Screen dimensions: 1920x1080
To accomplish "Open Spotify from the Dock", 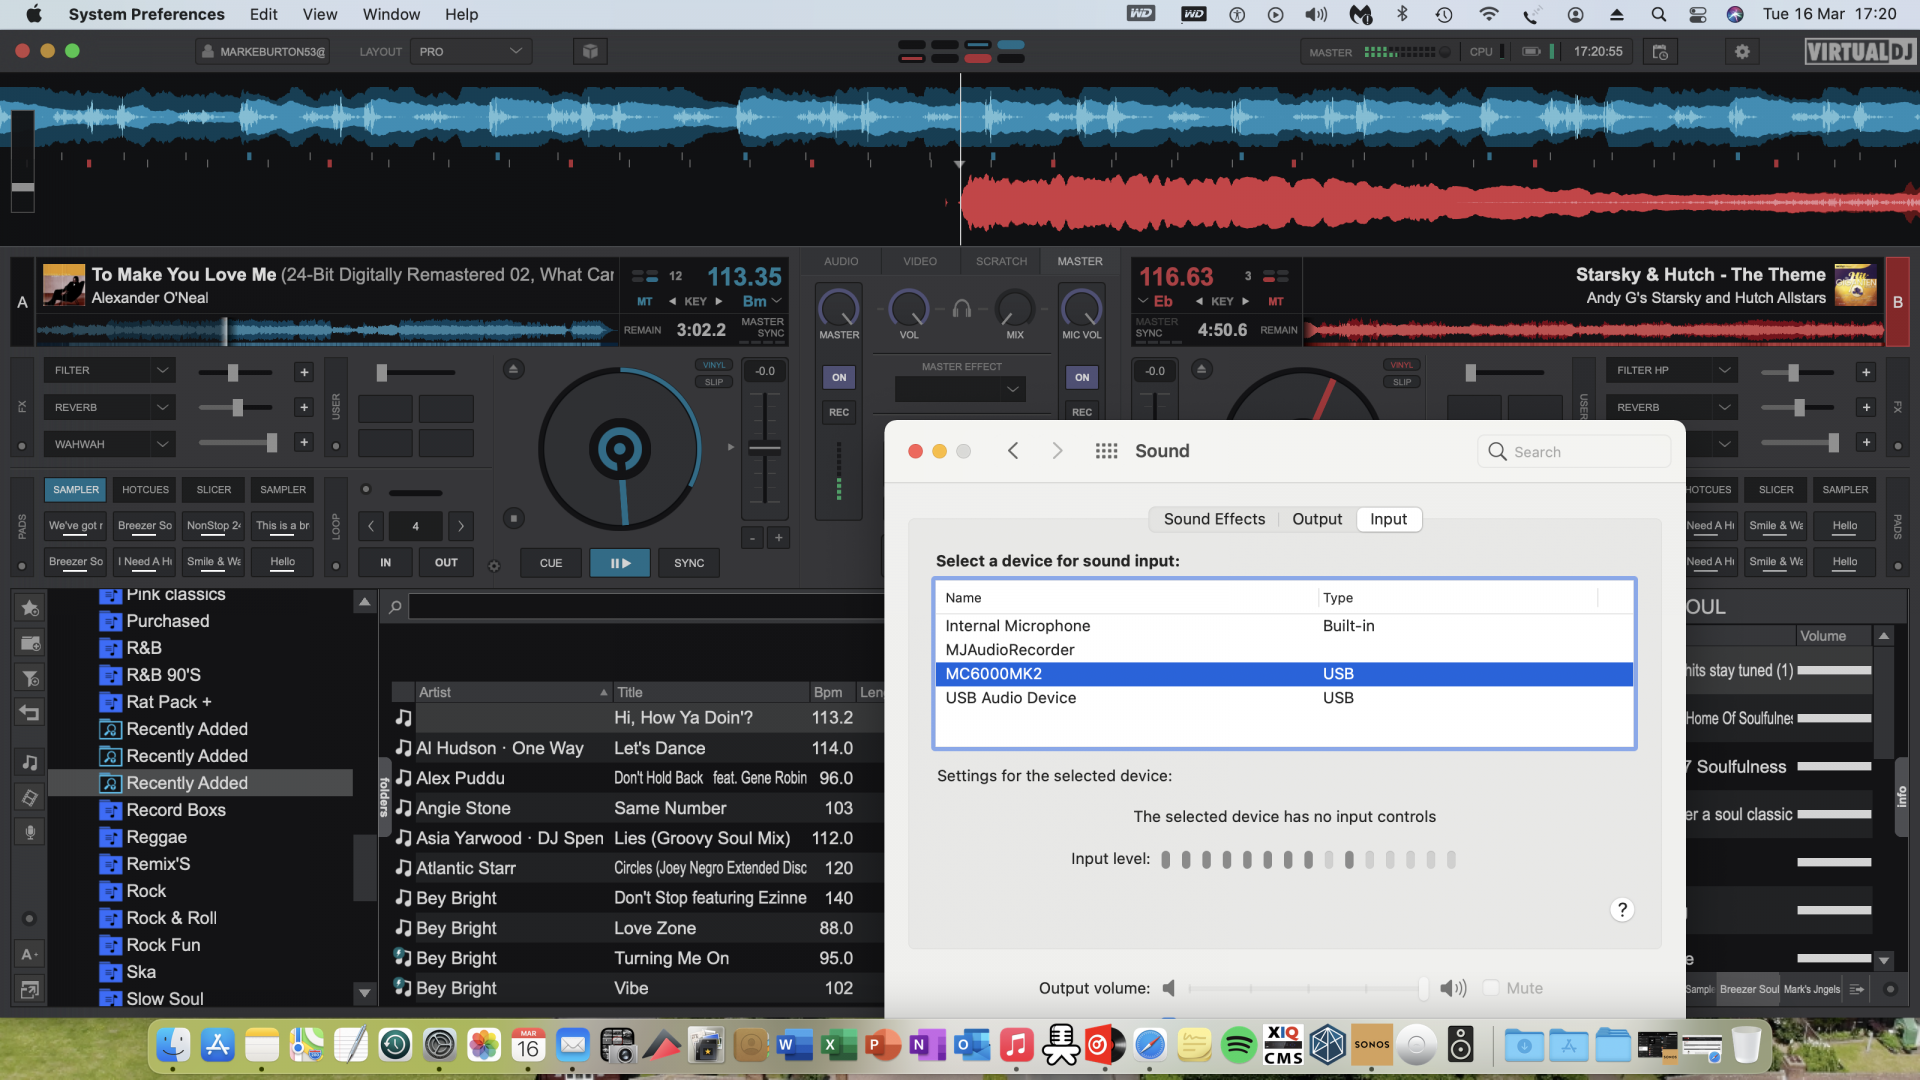I will [1238, 1046].
